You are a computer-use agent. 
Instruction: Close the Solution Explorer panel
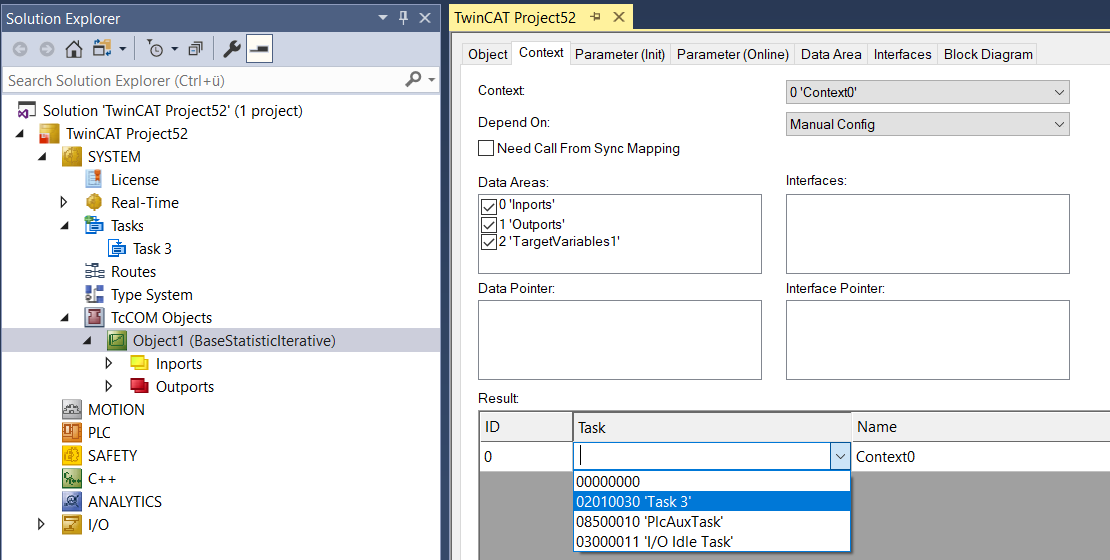click(x=425, y=18)
